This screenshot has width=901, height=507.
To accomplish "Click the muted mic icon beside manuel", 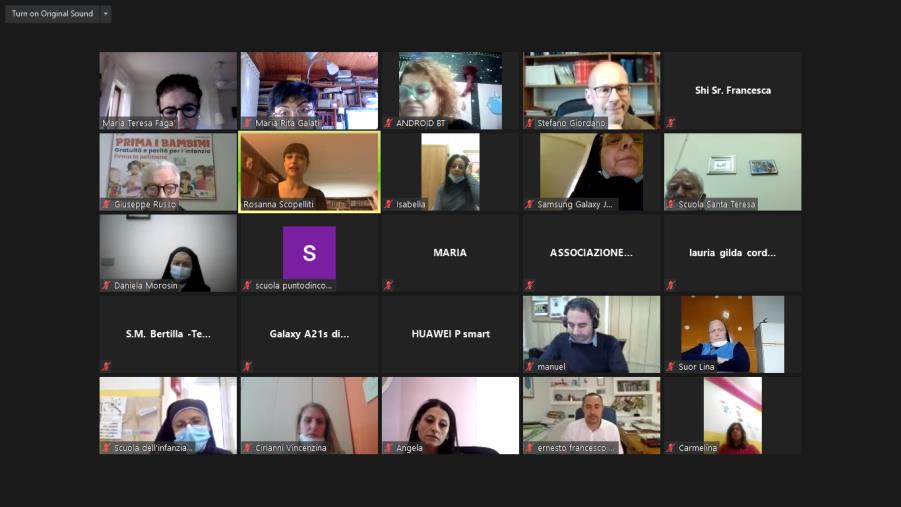I will [x=529, y=367].
